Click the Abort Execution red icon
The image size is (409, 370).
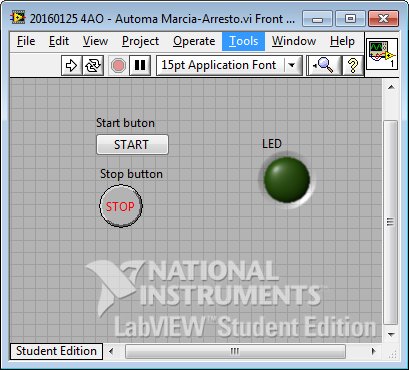[x=118, y=65]
